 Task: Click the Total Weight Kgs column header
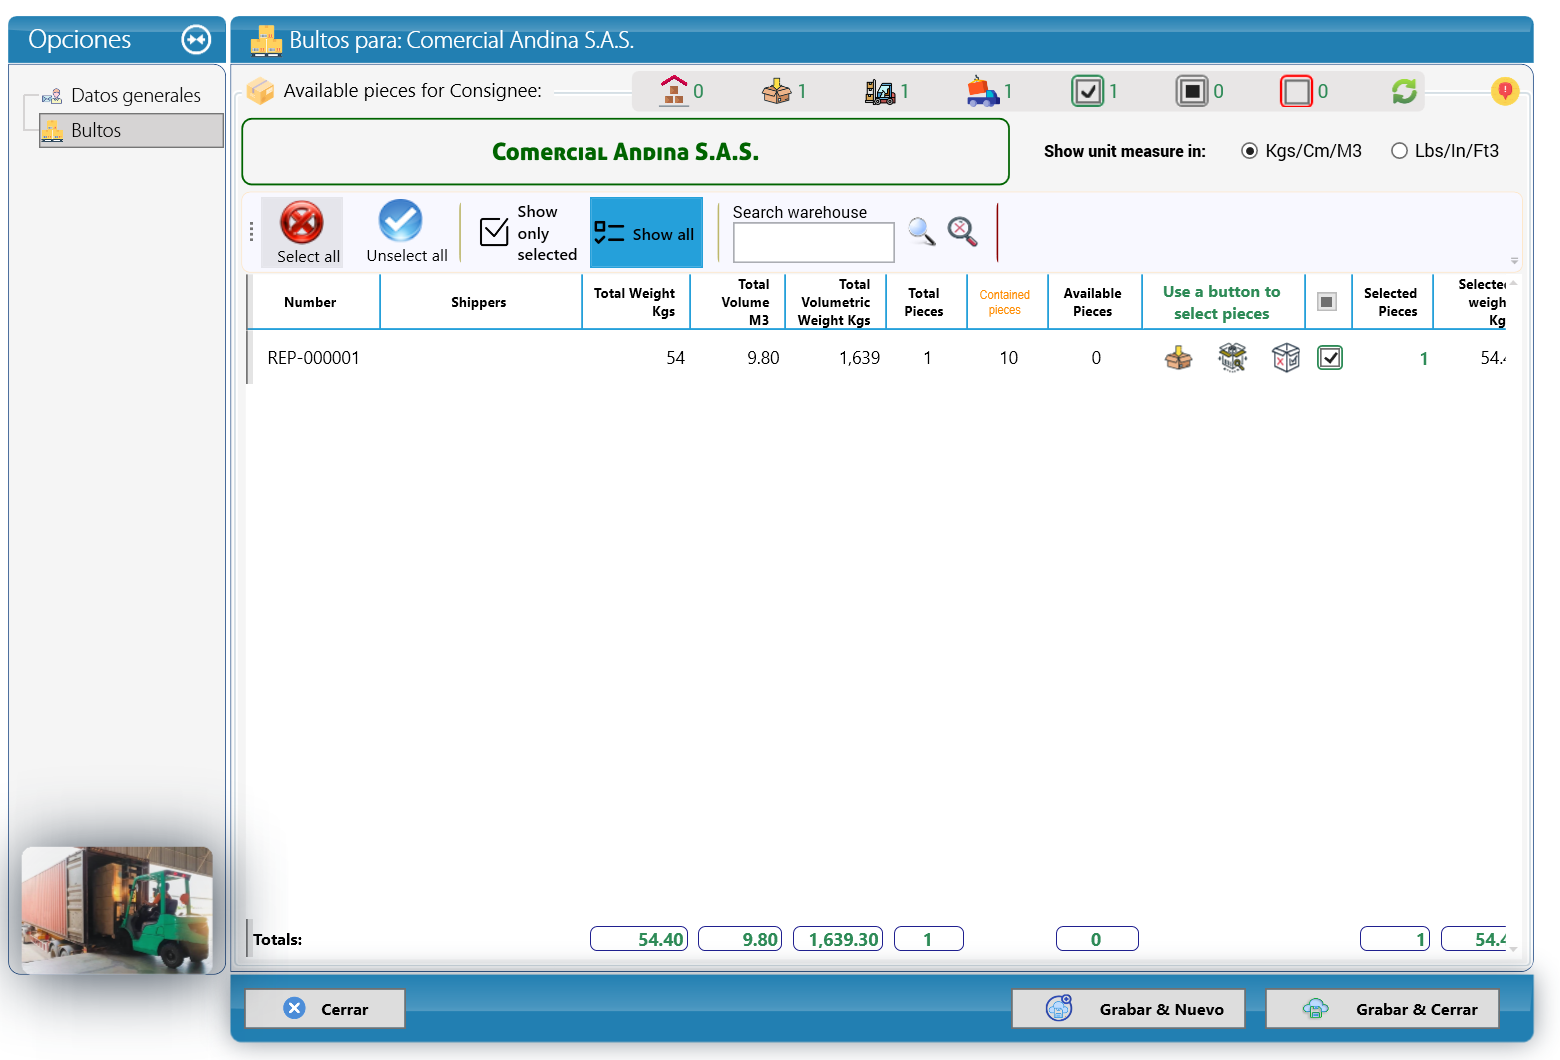(634, 302)
